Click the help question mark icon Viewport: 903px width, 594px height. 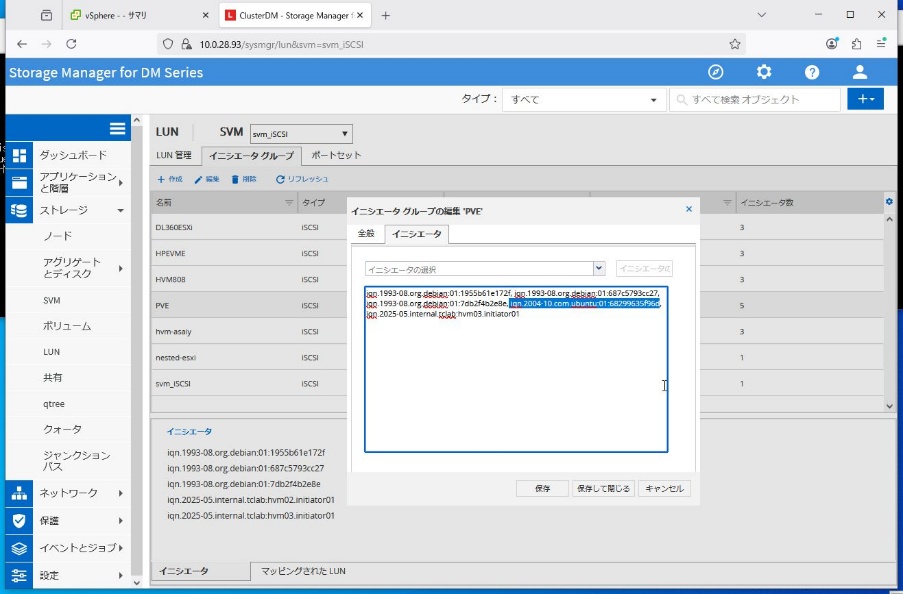[812, 72]
